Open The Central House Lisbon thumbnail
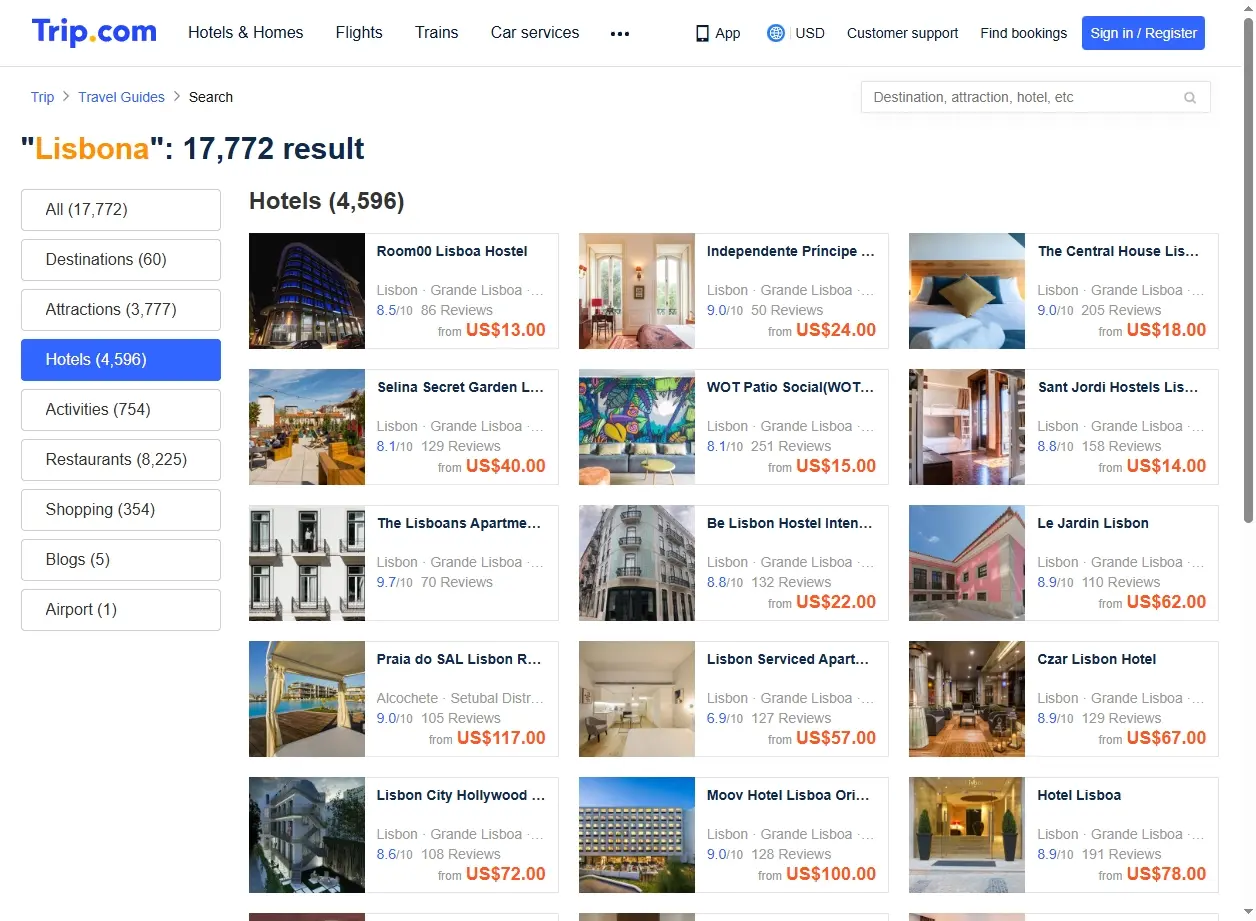This screenshot has width=1256, height=921. 967,291
